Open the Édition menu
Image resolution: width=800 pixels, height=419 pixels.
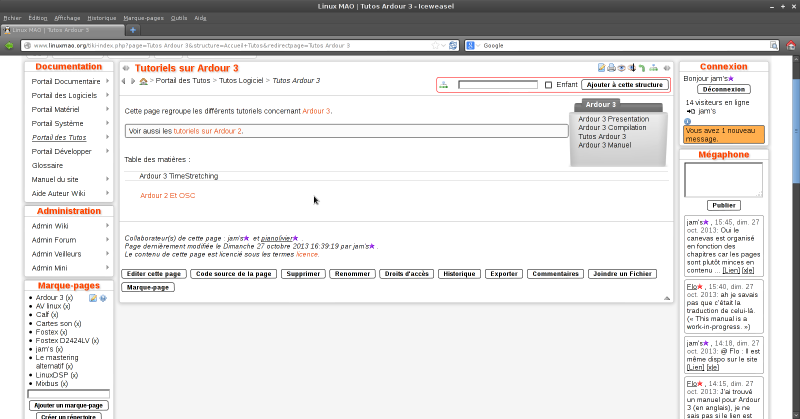38,18
